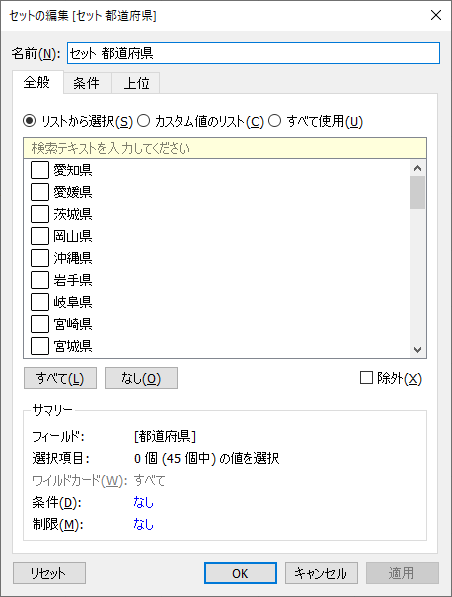The width and height of the screenshot is (452, 597).
Task: Close the セットの編集 dialog window
Action: pos(436,15)
